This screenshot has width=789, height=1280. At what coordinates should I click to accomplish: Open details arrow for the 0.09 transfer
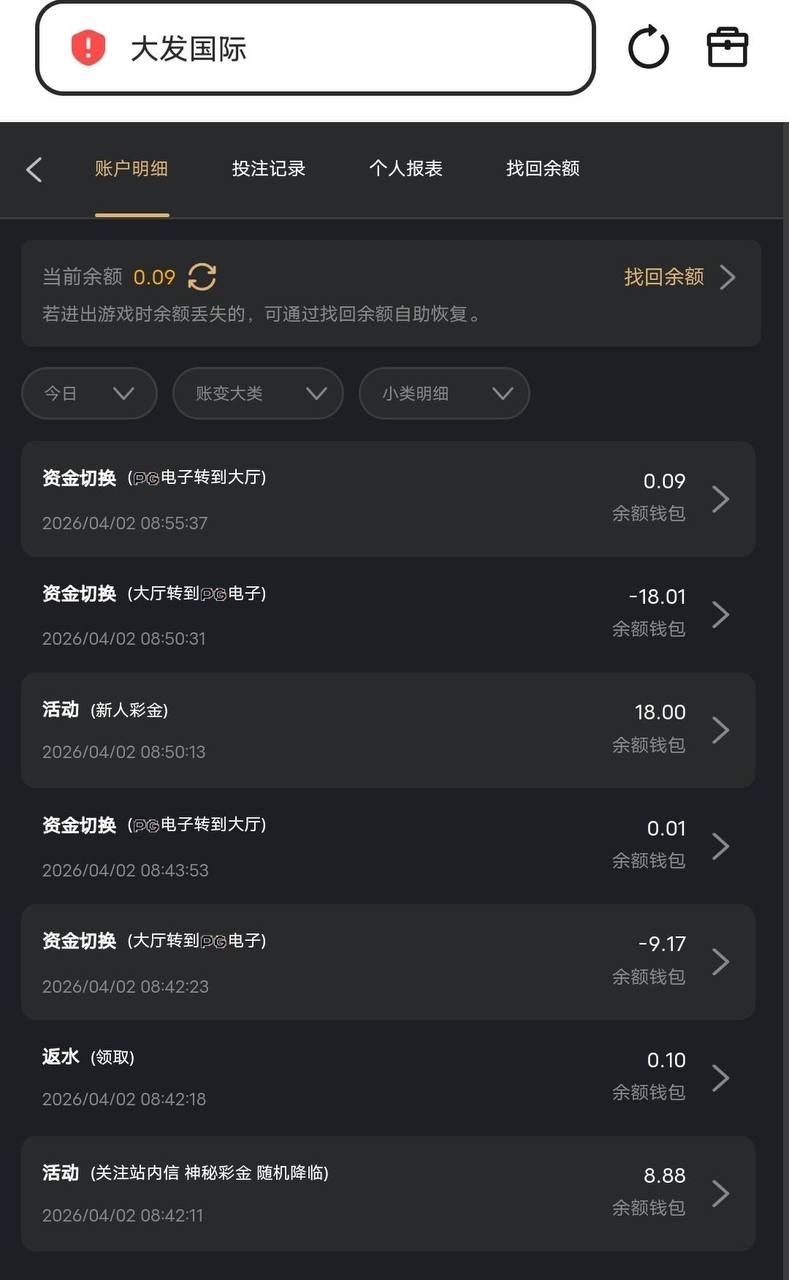click(720, 498)
